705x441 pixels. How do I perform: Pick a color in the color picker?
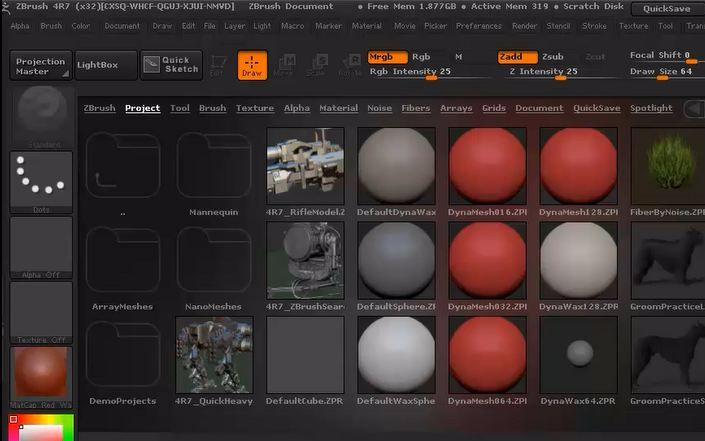[x=41, y=428]
